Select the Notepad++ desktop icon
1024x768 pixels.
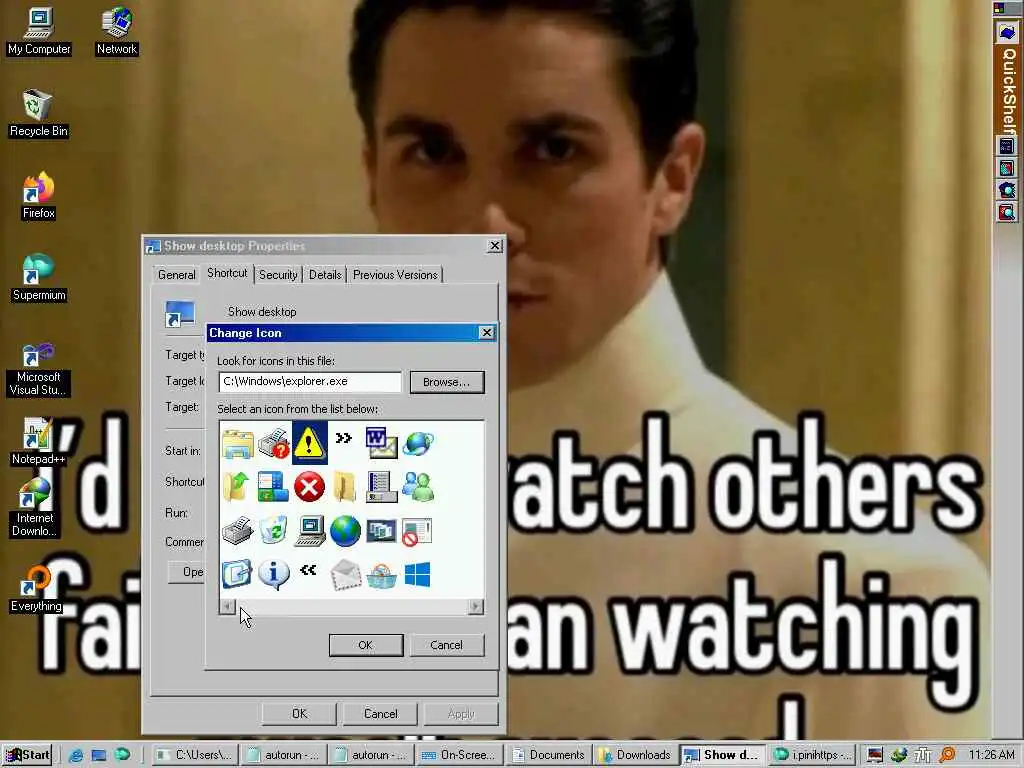[x=39, y=441]
